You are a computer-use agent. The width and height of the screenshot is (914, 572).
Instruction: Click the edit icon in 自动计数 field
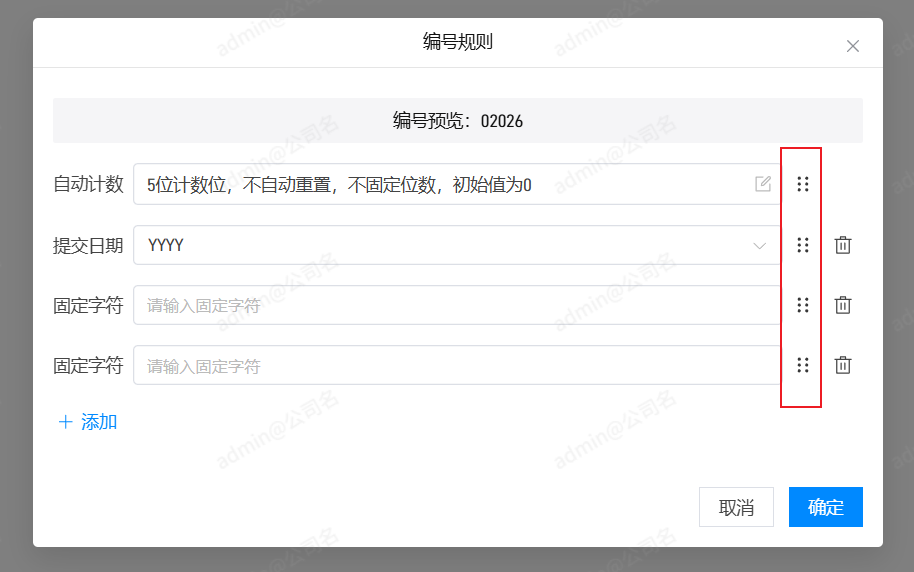763,183
